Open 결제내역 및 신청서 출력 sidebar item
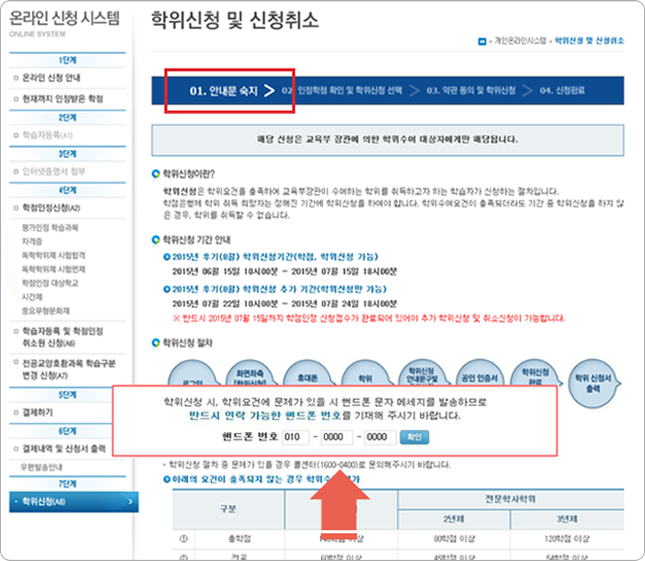The image size is (645, 561). click(64, 448)
